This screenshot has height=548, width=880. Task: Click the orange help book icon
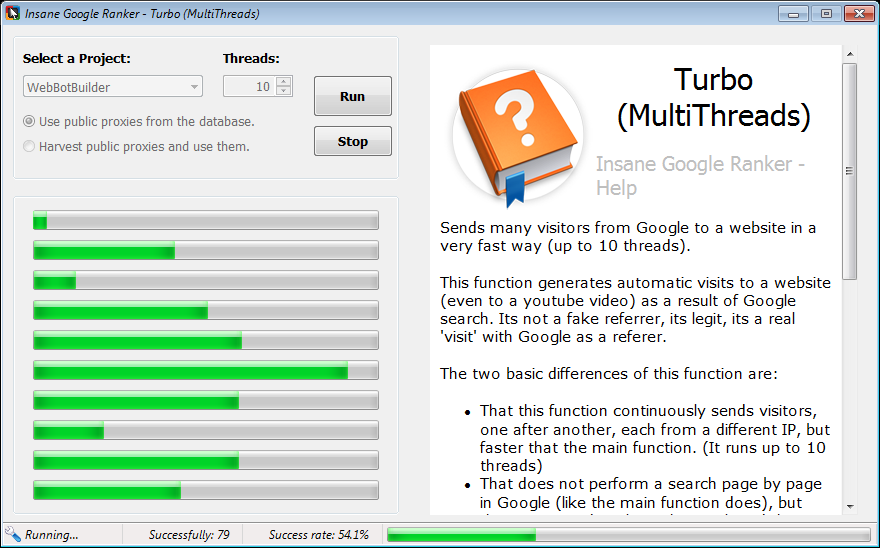(x=517, y=136)
